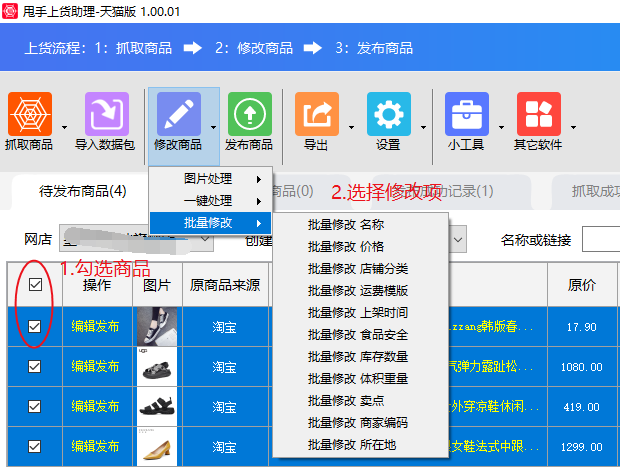Viewport: 620px width, 467px height.
Task: Click 编辑发布 in the 1299.00 row
Action: pos(95,446)
